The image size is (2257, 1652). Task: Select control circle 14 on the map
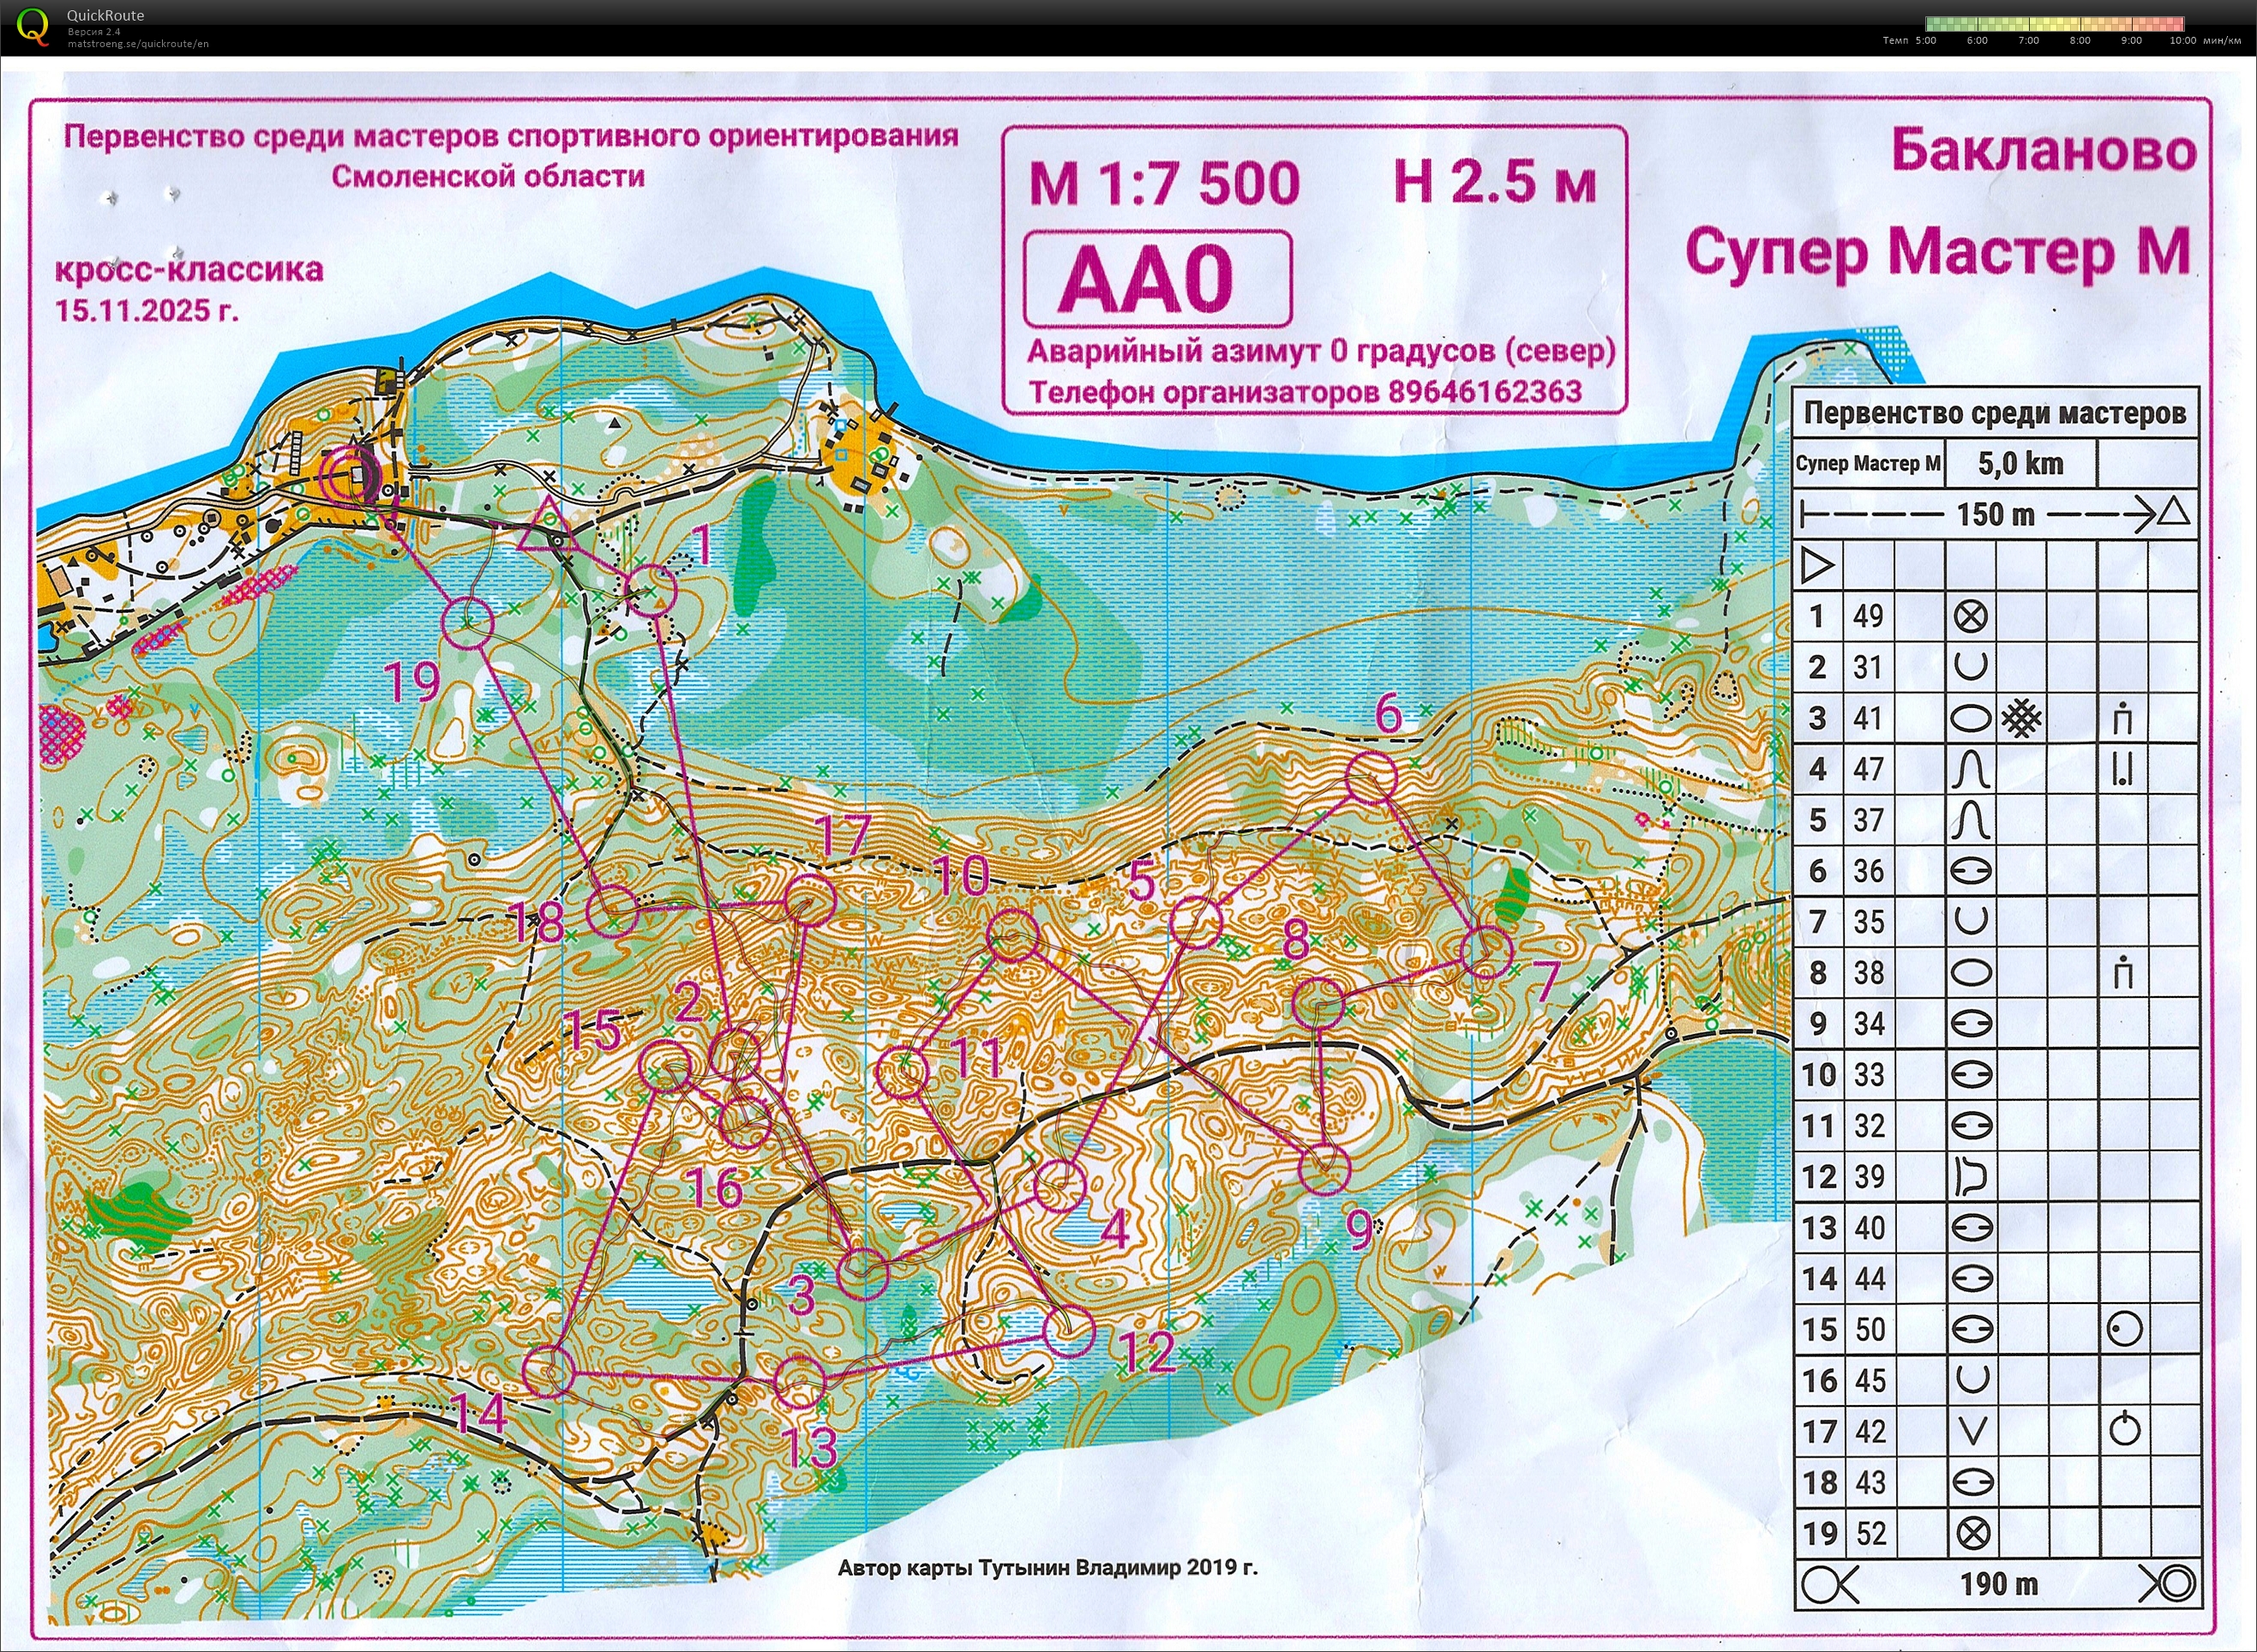click(549, 1370)
